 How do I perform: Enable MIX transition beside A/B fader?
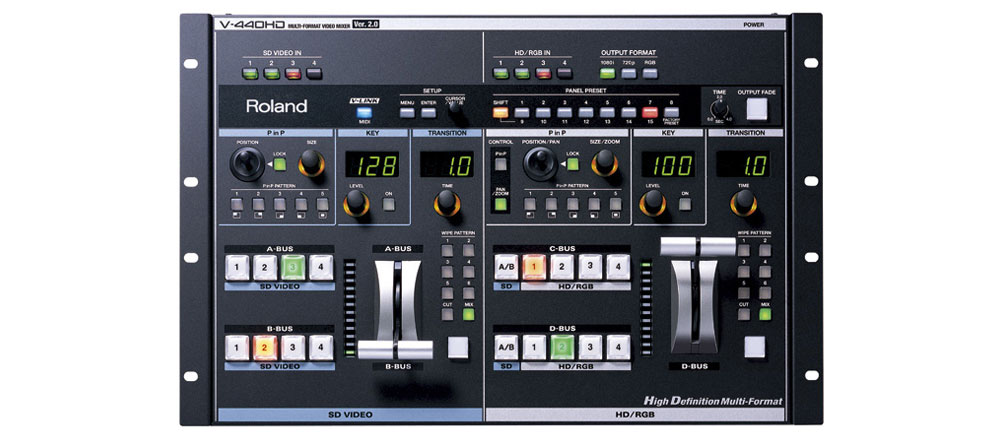[468, 314]
